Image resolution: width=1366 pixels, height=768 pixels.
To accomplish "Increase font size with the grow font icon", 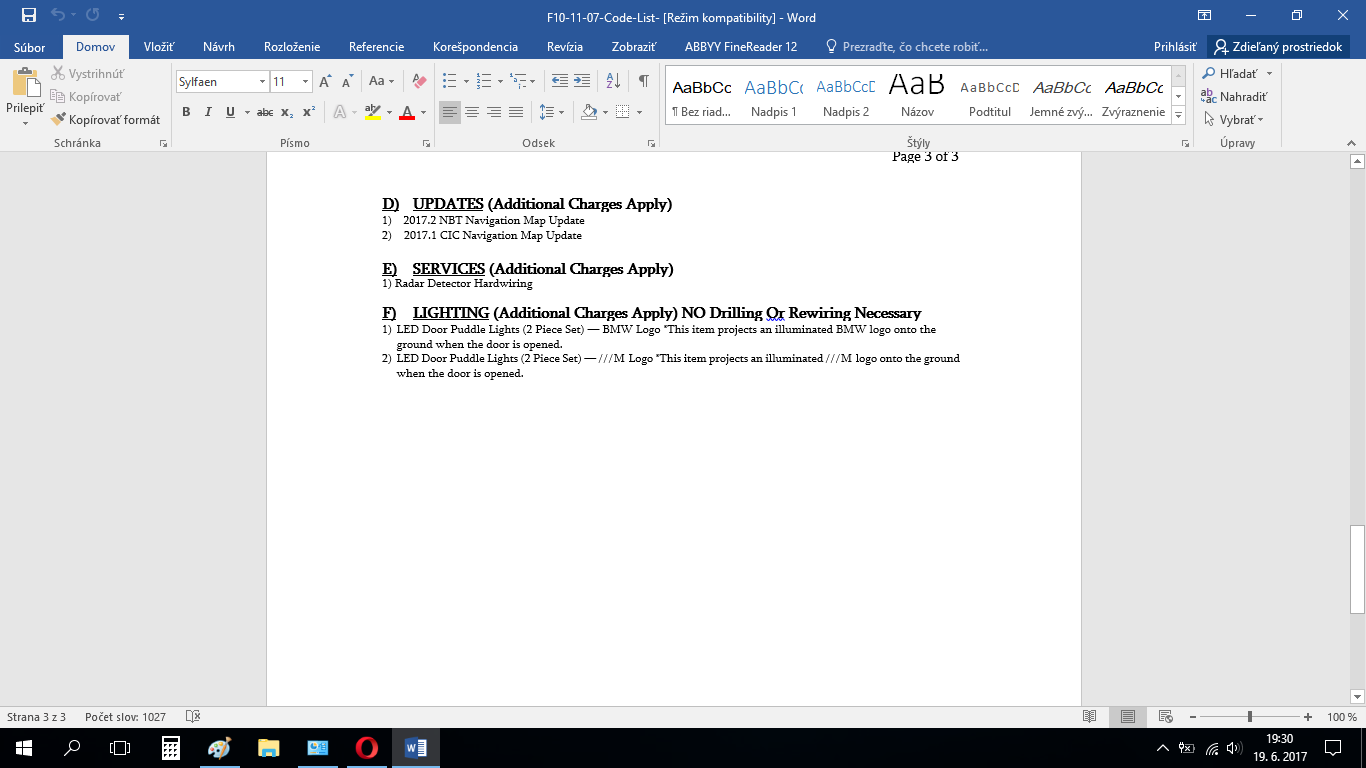I will [325, 82].
